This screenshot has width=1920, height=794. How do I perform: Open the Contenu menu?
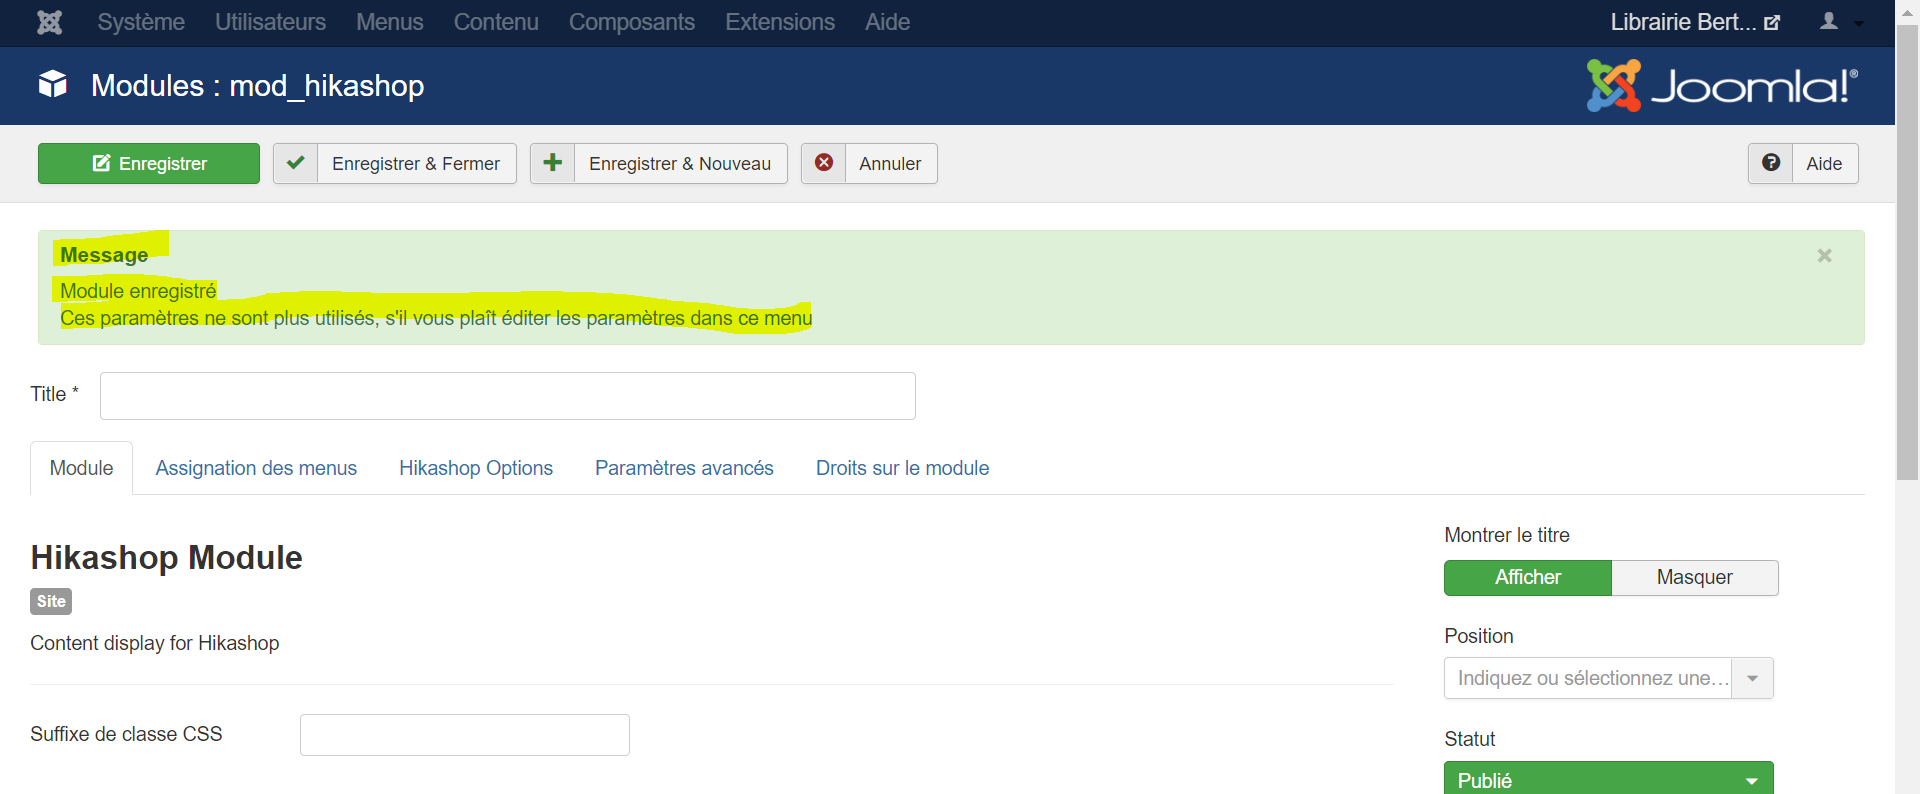click(496, 22)
